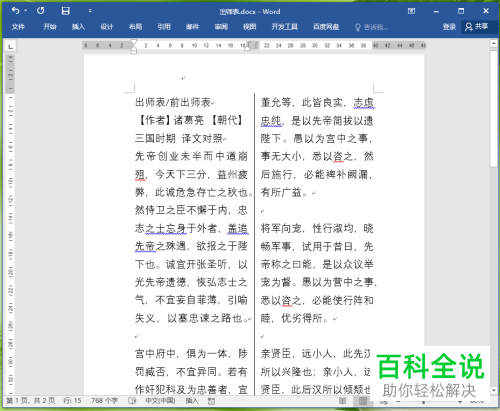Click the right indent ruler marker

click(x=247, y=47)
